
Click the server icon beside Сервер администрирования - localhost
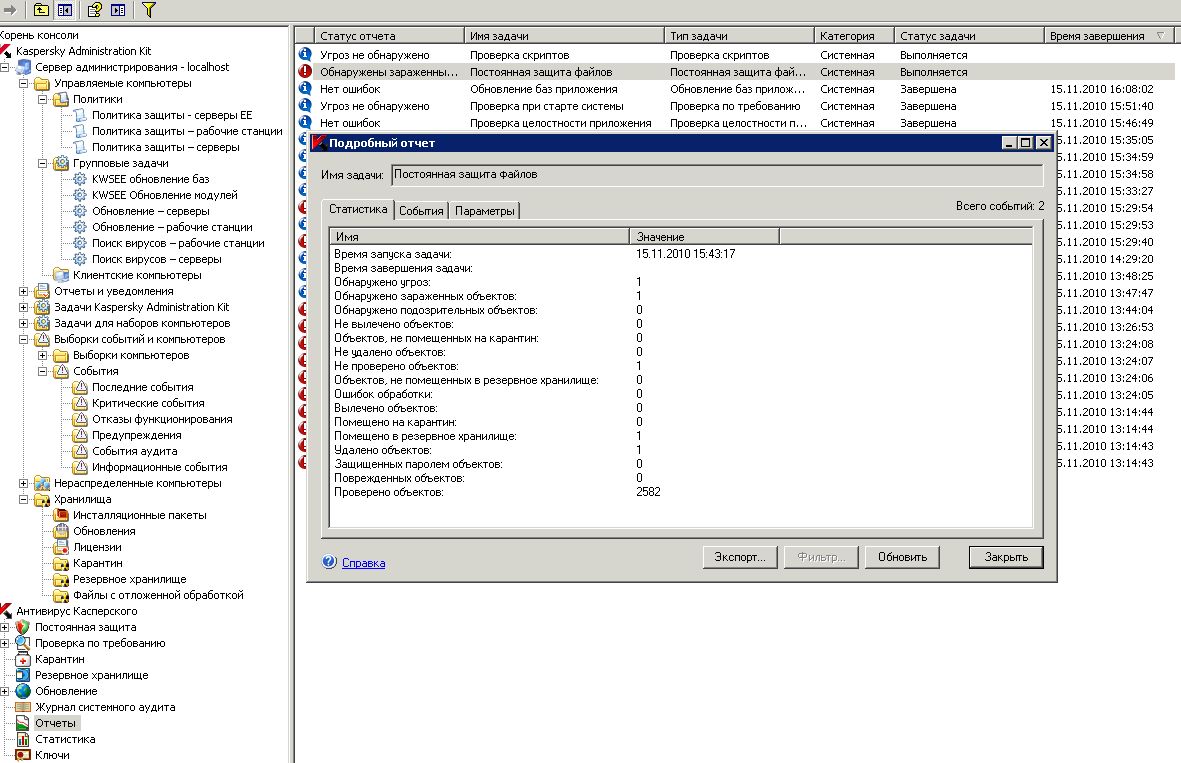(x=25, y=67)
